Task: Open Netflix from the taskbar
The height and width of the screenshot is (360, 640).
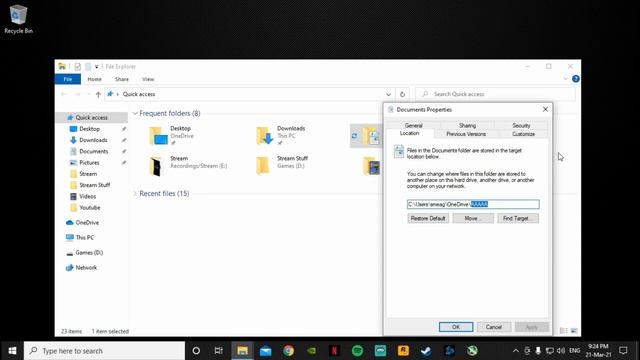Action: (x=334, y=351)
